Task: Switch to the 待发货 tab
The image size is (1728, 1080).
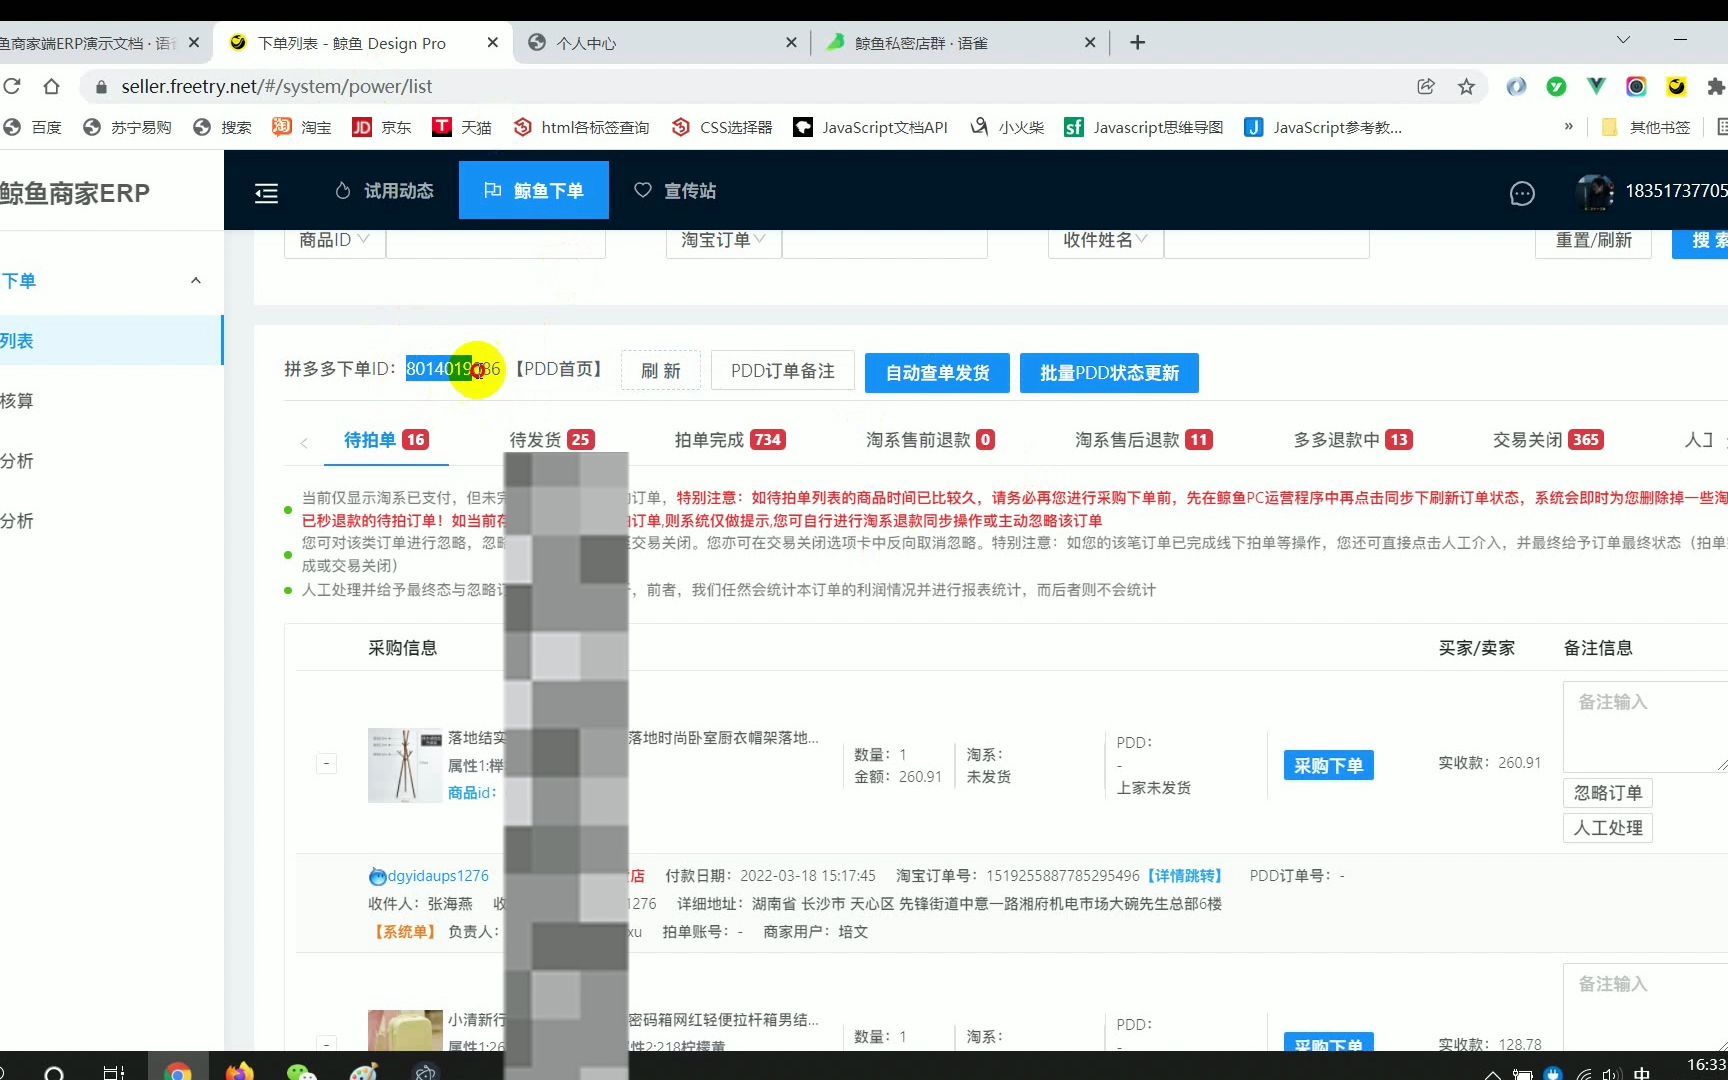Action: (x=552, y=440)
